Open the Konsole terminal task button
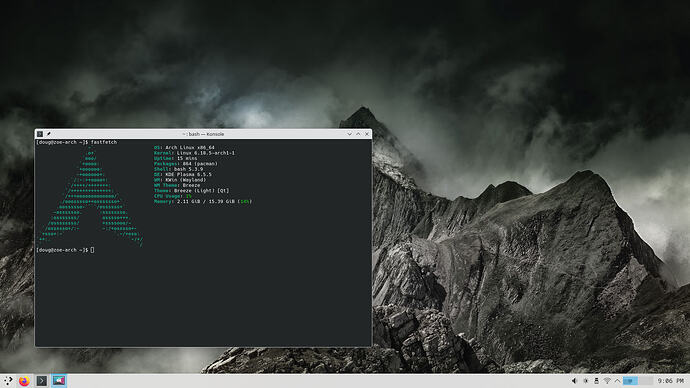690x388 pixels. coord(41,381)
